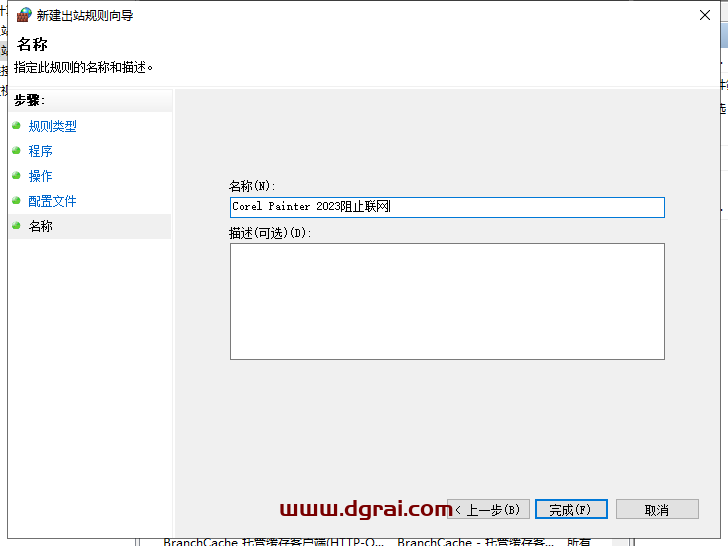
Task: Click the green bullet beside 名称 step
Action: pyautogui.click(x=16, y=226)
